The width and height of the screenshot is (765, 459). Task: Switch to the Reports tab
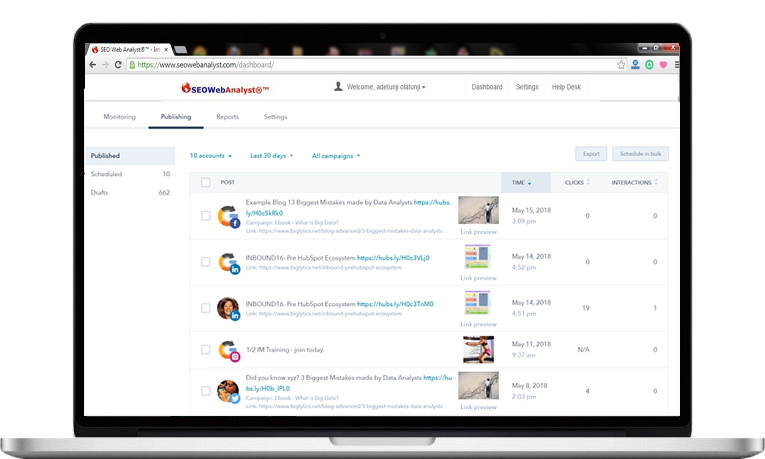pyautogui.click(x=227, y=117)
